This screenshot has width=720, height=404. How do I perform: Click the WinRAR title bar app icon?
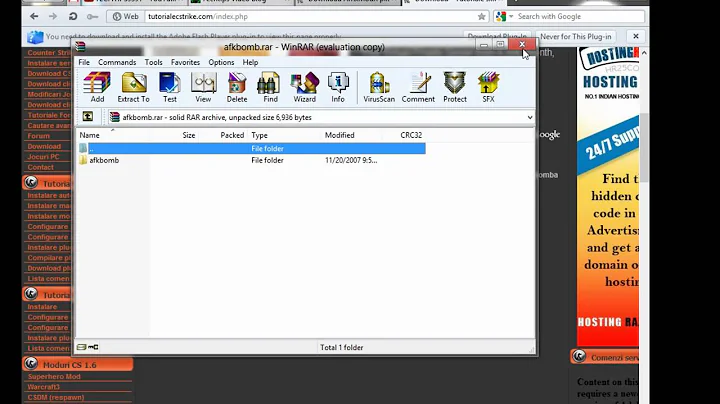80,46
